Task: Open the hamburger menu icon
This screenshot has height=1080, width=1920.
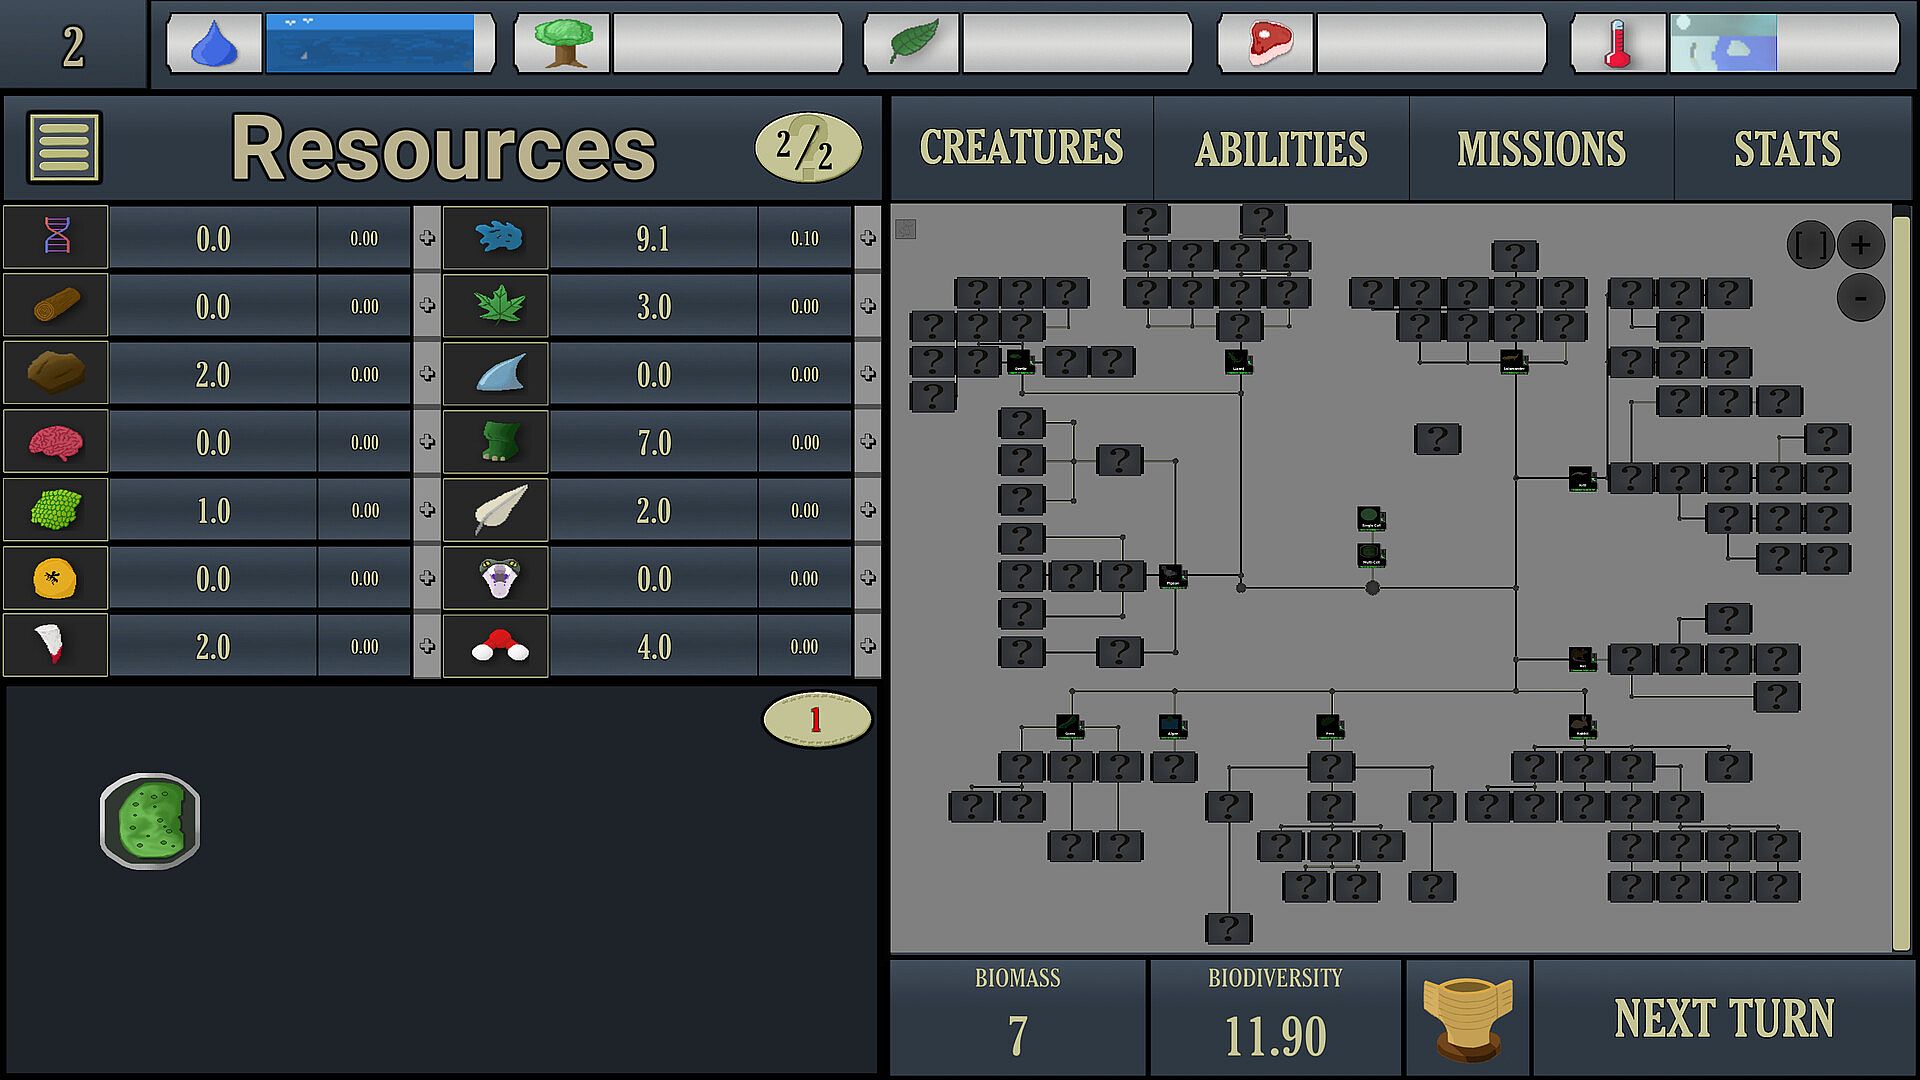Action: (x=65, y=147)
